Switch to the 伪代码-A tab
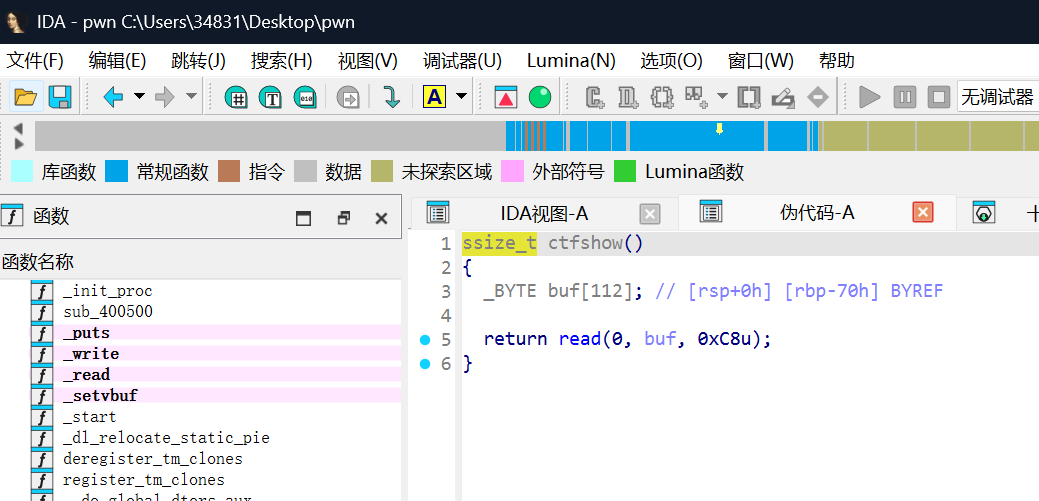1039x501 pixels. (x=817, y=213)
